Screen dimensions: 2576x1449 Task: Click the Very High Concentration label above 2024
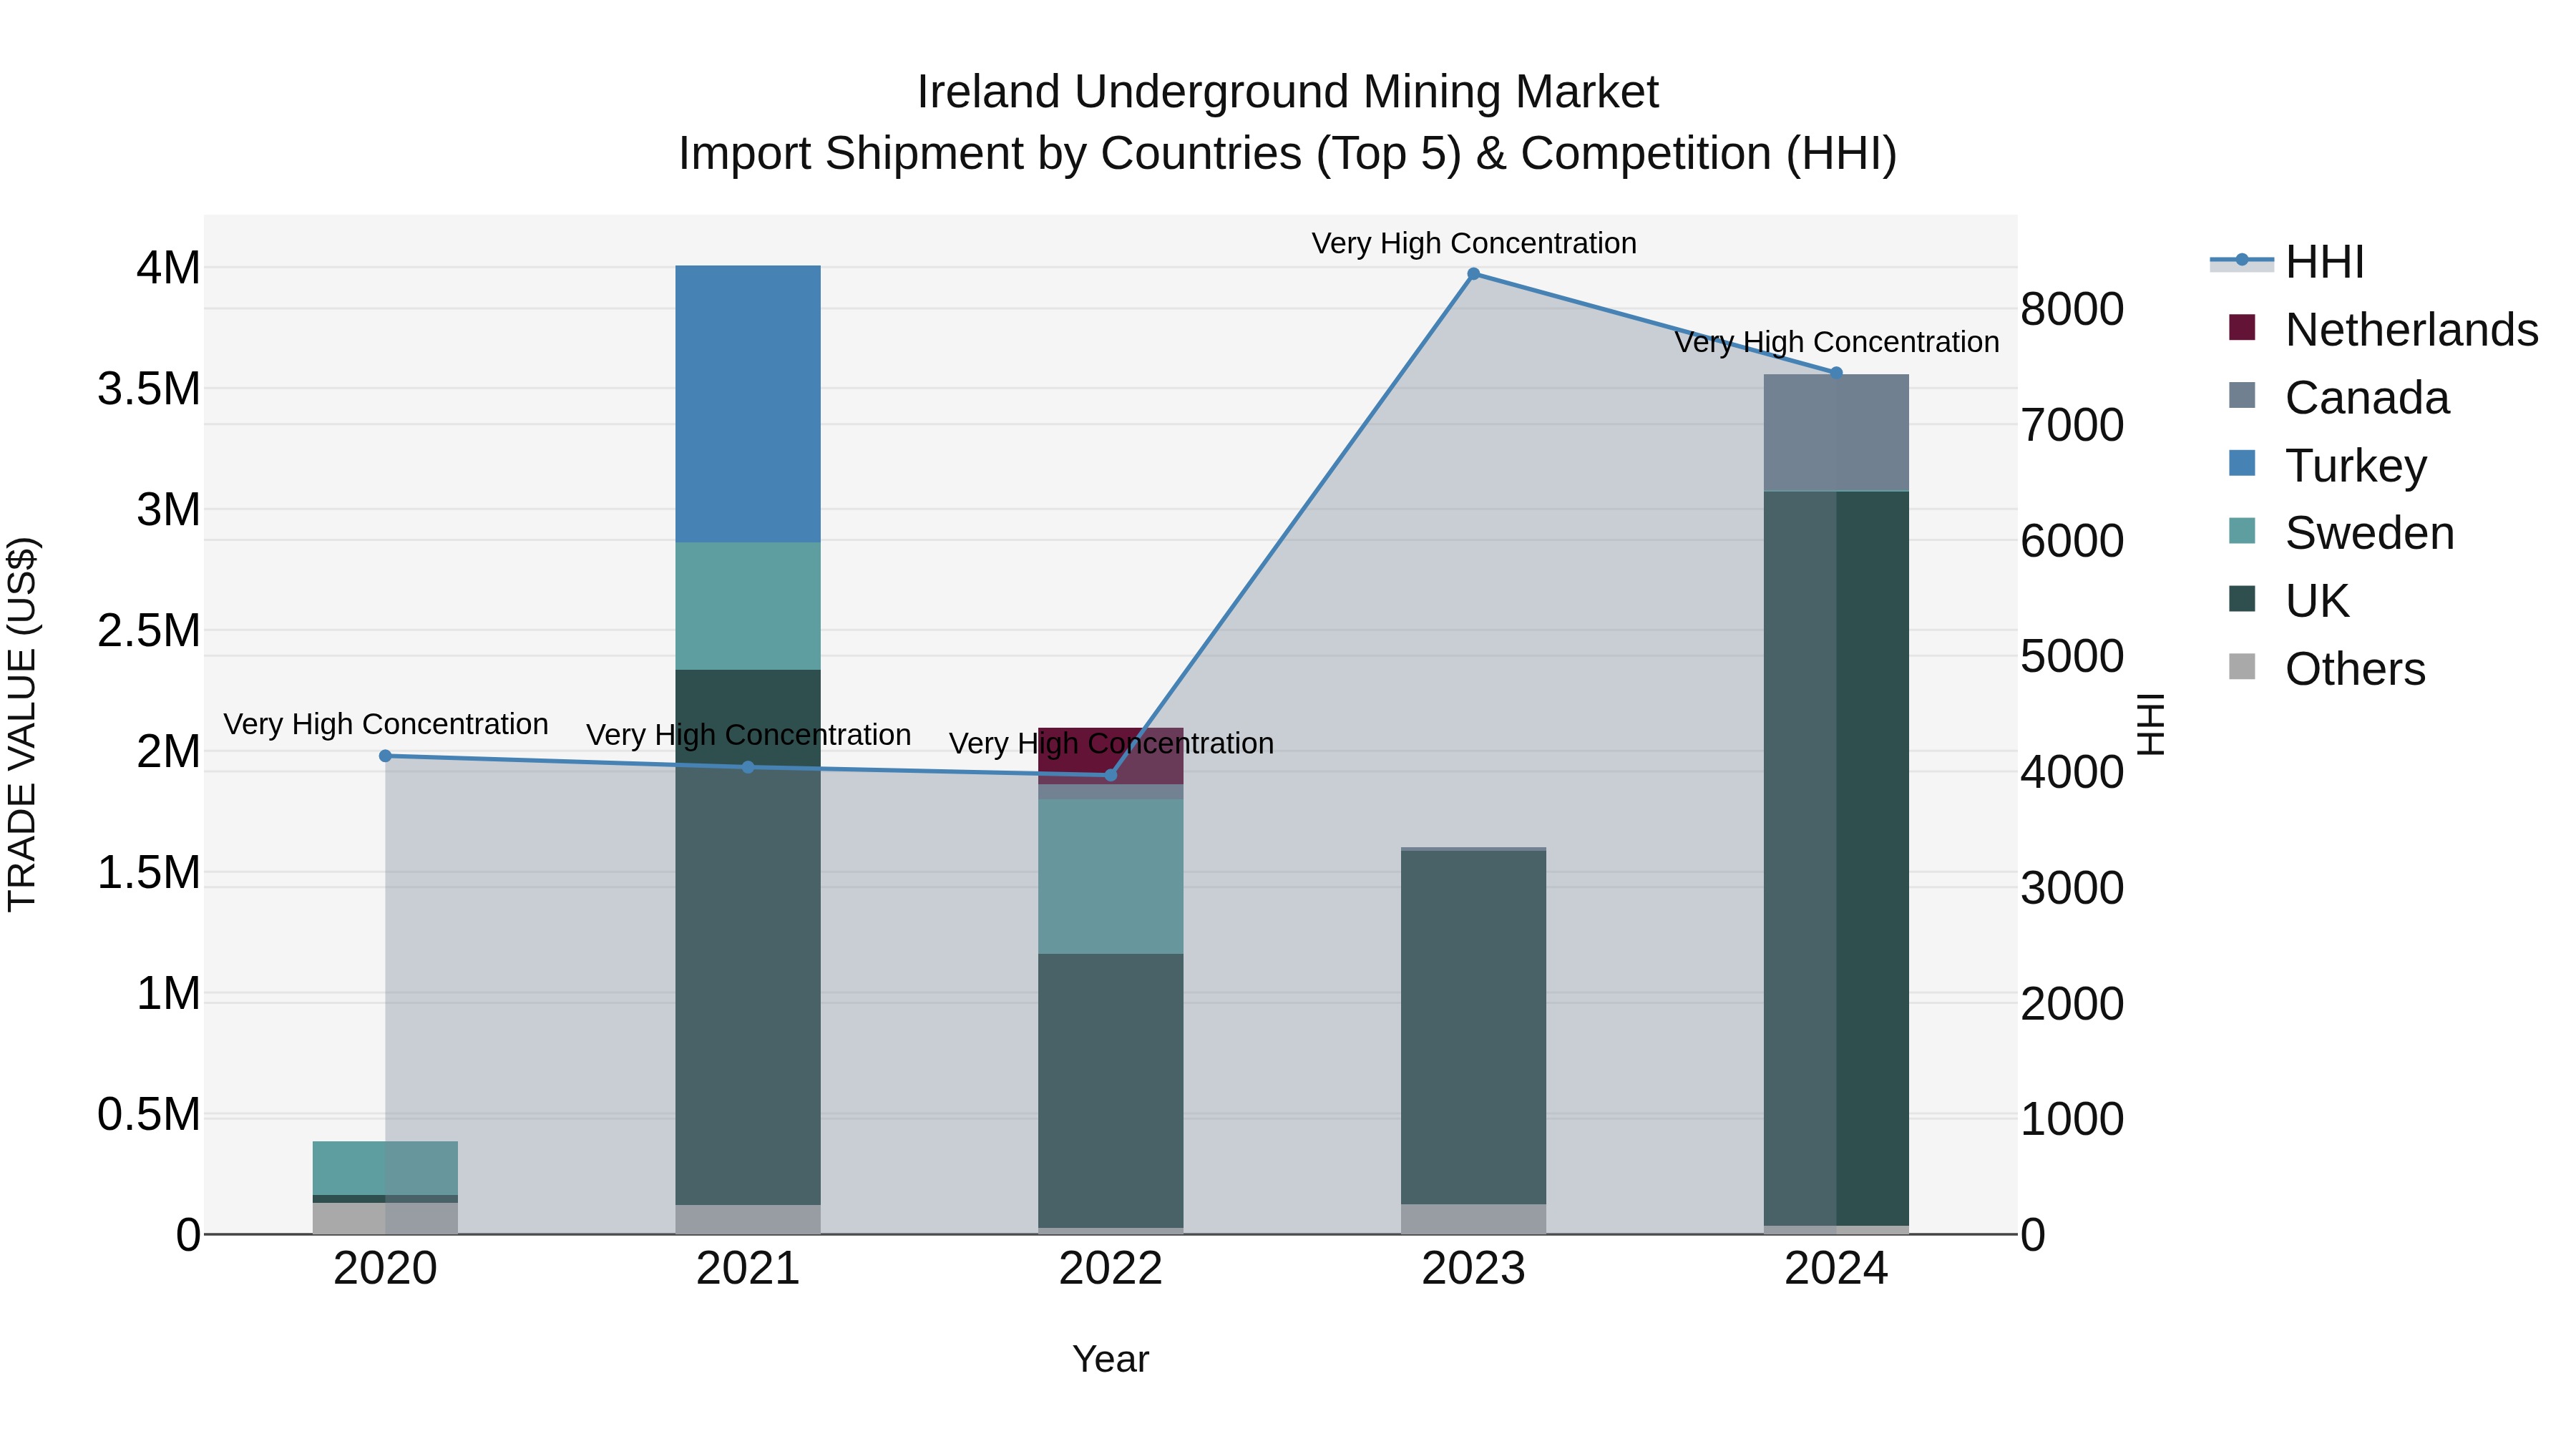point(1837,342)
